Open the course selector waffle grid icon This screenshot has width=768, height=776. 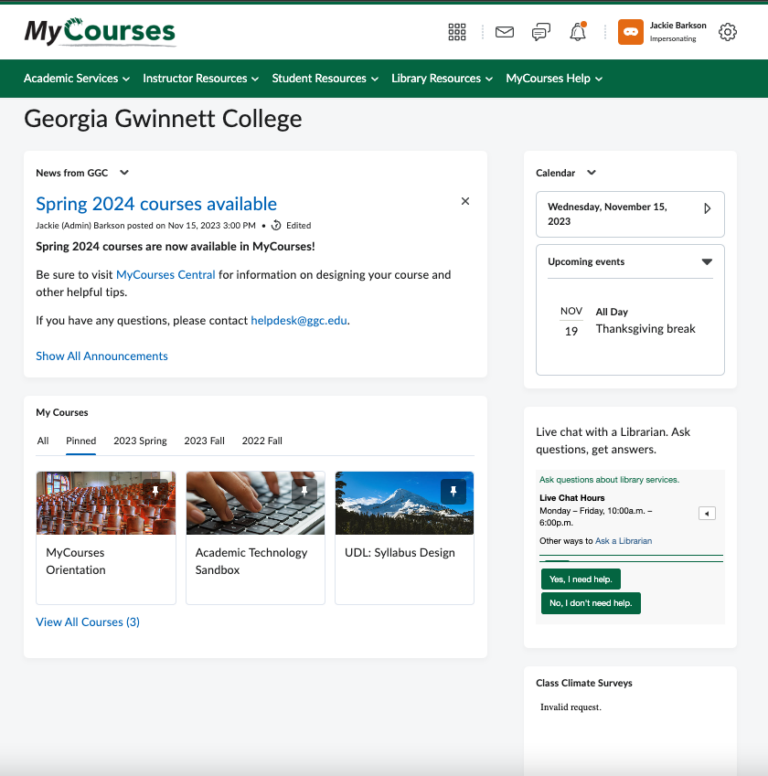click(x=457, y=32)
